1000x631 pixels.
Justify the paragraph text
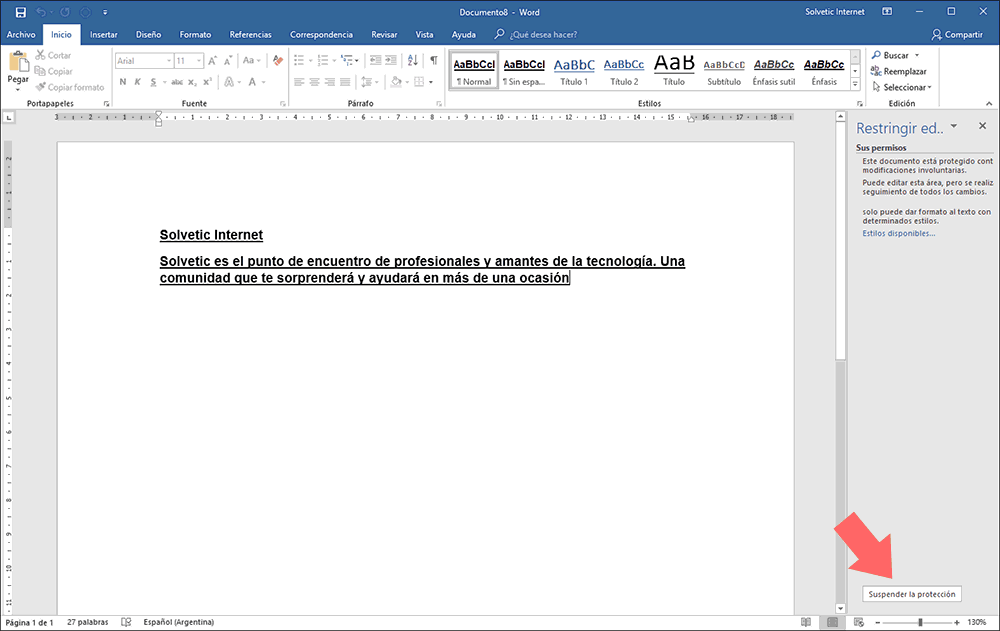(x=345, y=82)
